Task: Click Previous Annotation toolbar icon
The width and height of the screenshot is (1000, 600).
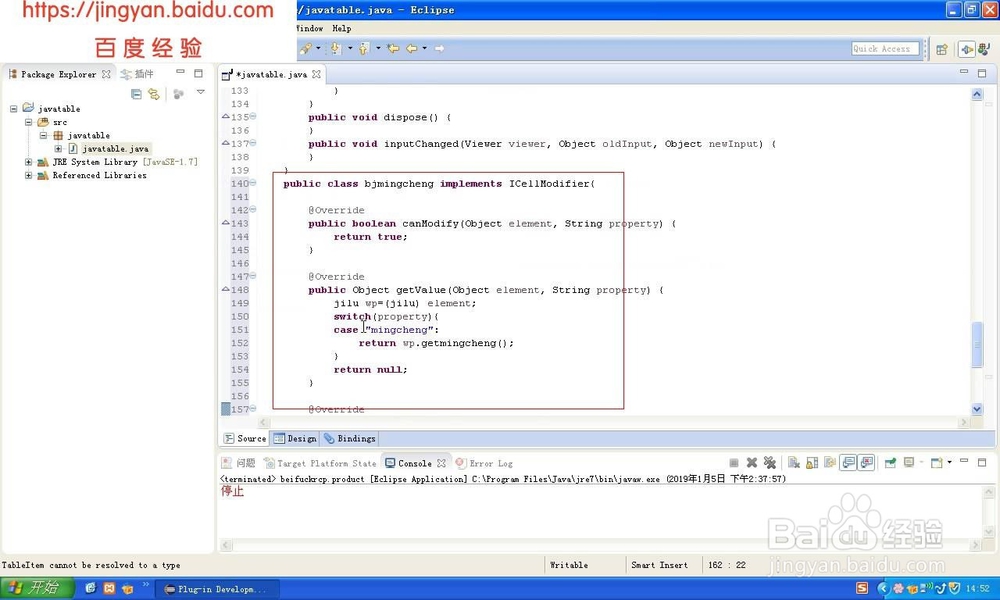Action: tap(364, 48)
